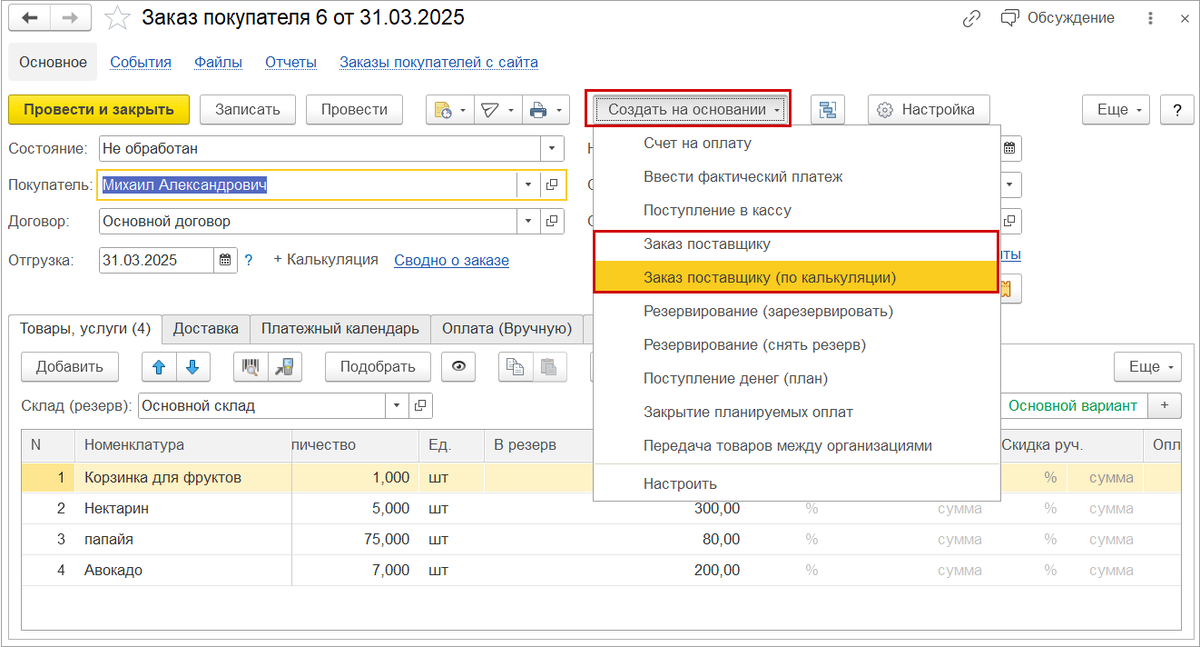
Task: Choose Поступление денег (план) menu item
Action: (x=796, y=378)
